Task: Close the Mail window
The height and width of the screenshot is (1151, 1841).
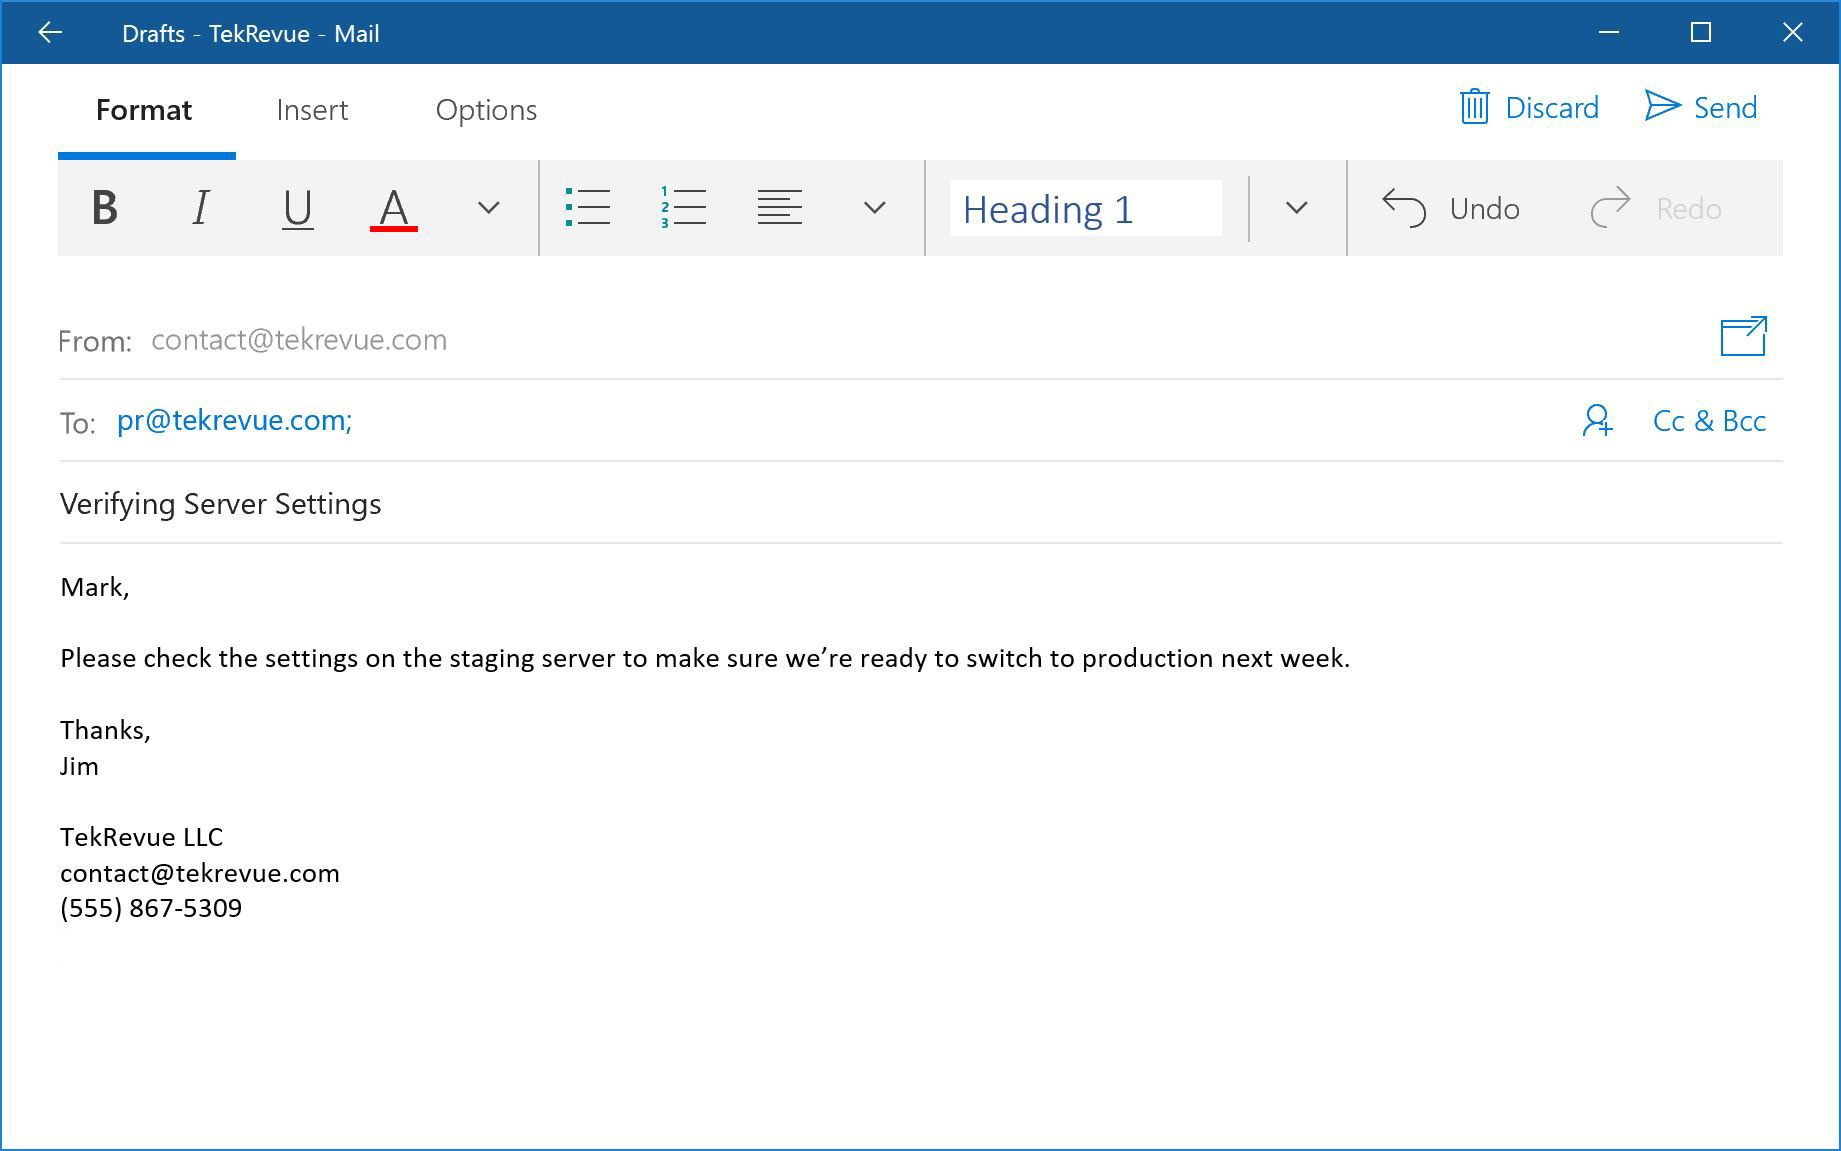Action: click(1793, 33)
